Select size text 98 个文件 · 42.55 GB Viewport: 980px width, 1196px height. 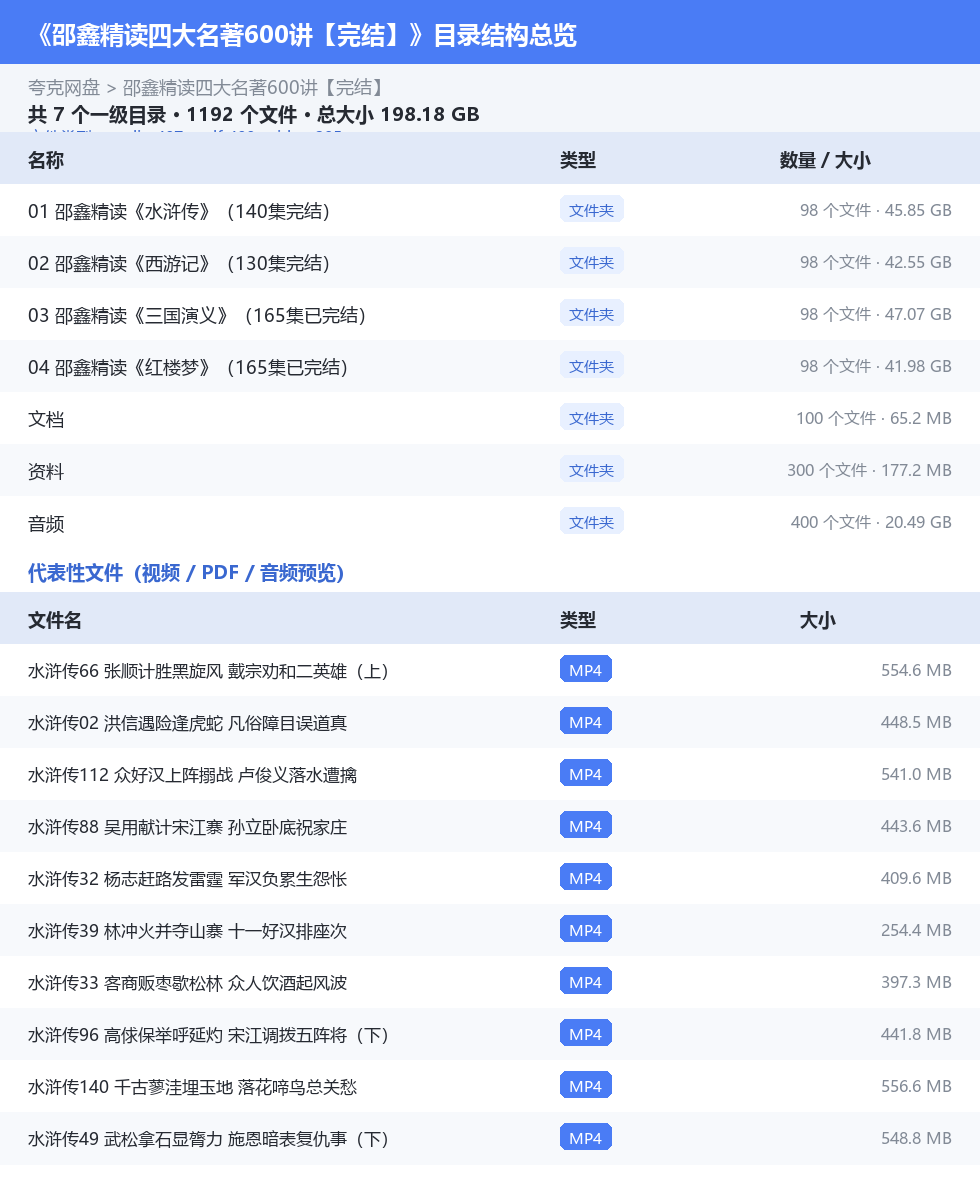(876, 262)
